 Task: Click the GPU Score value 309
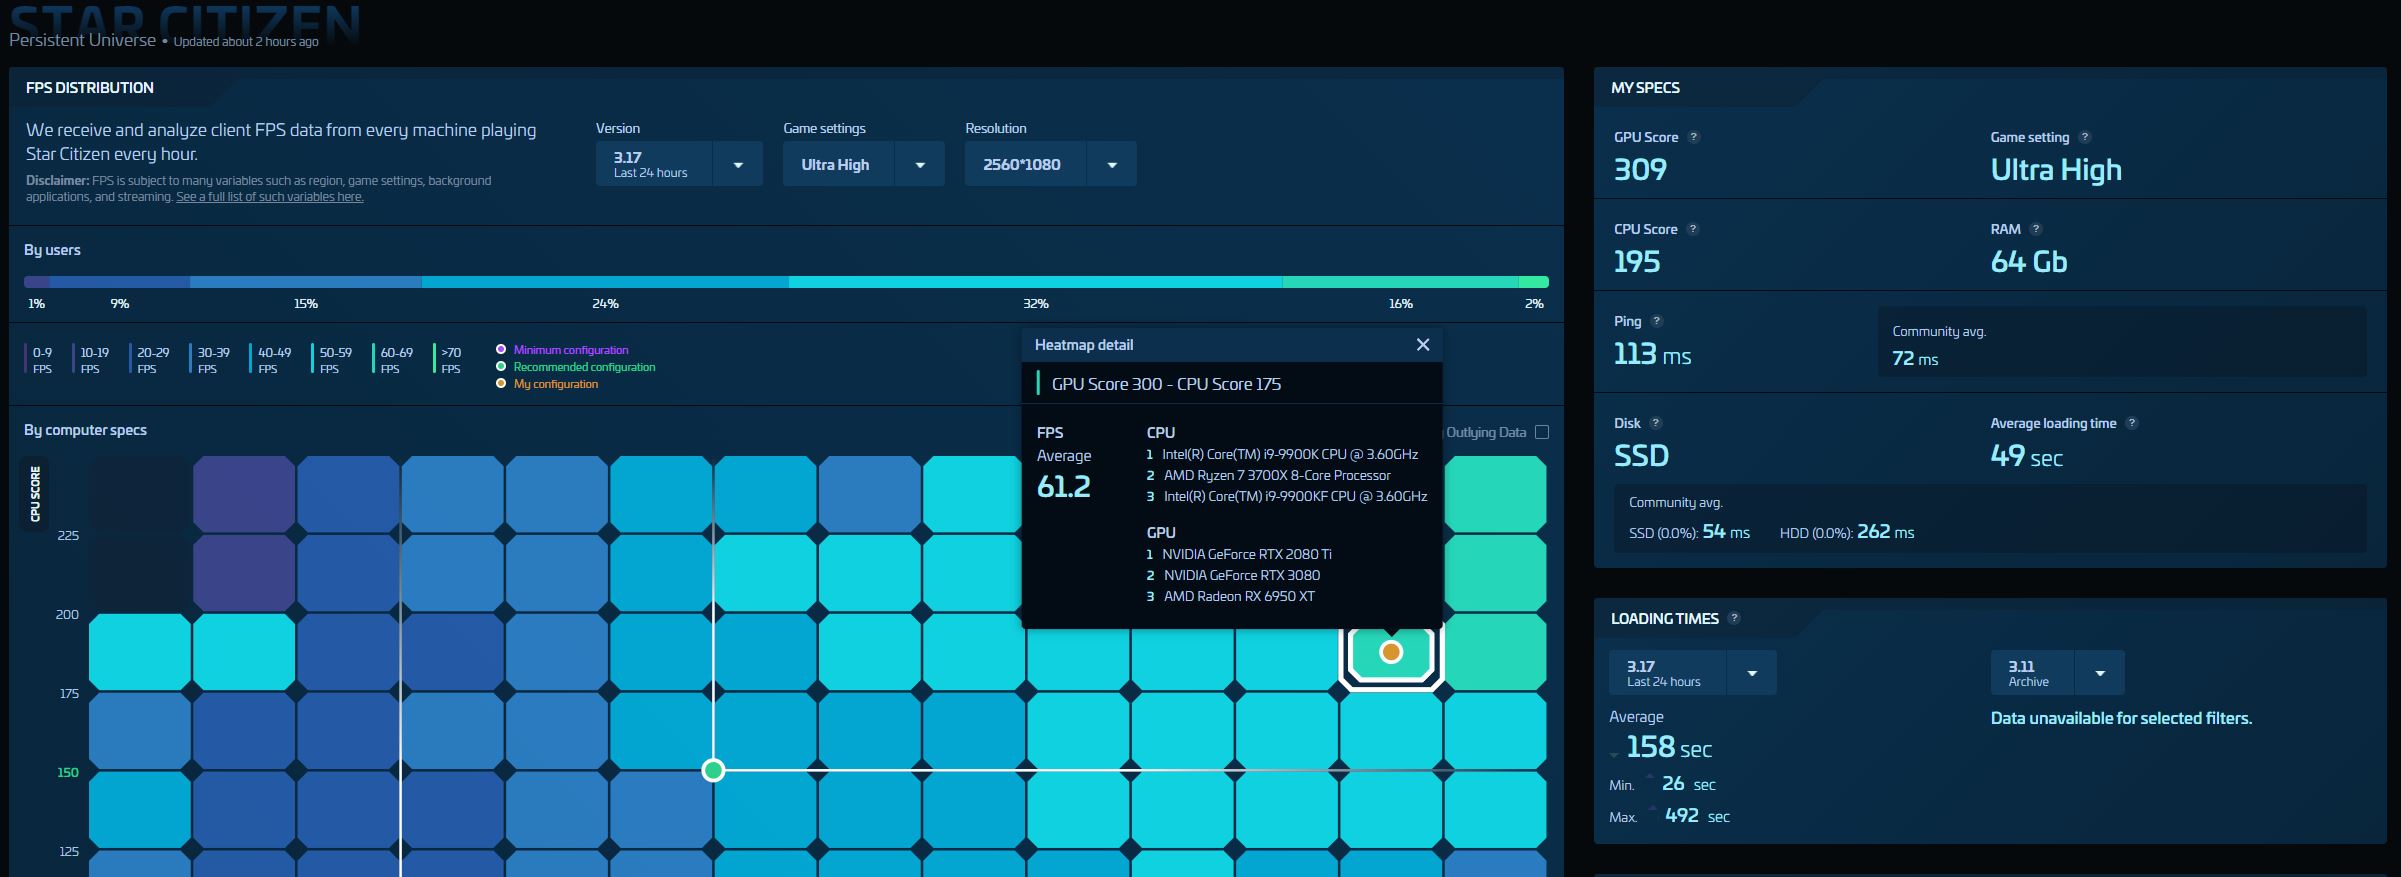pyautogui.click(x=1640, y=169)
